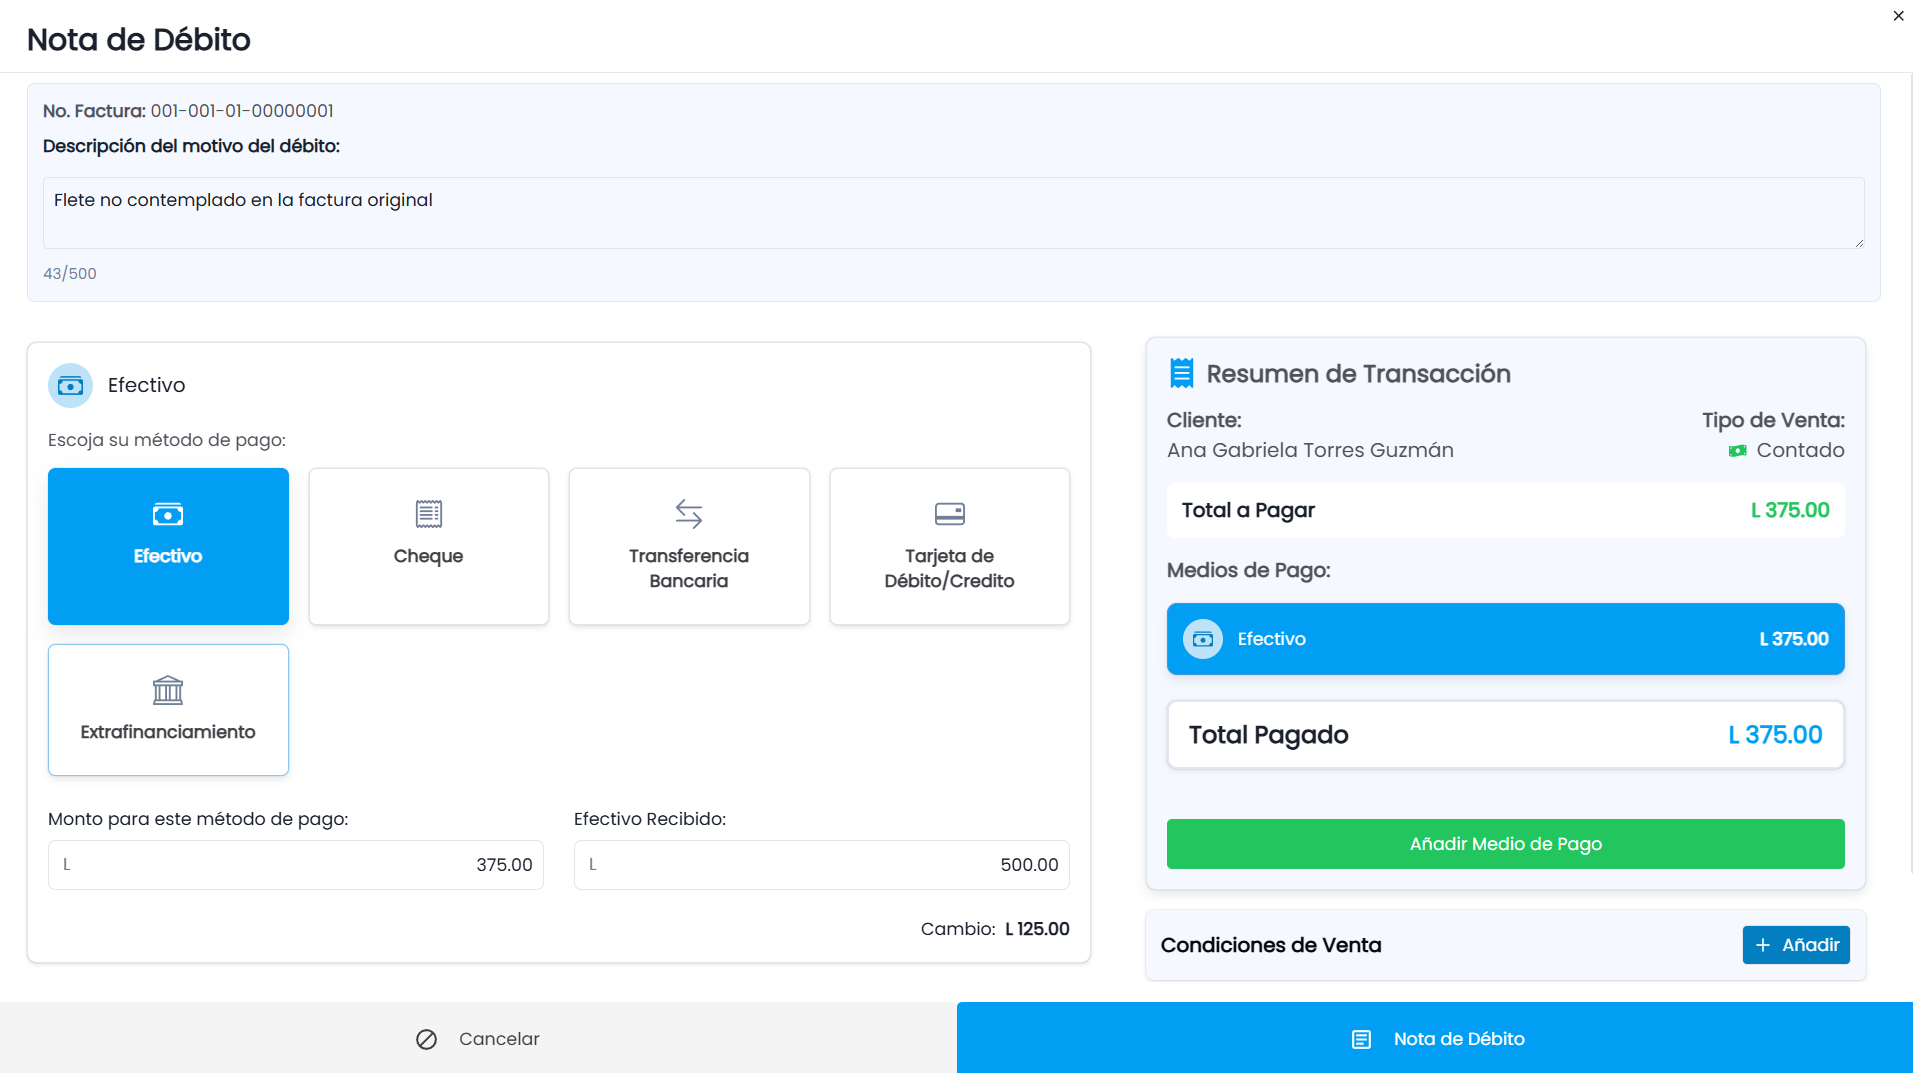Add a Condiciones de Venta entry
Viewport: 1913px width, 1073px height.
click(x=1796, y=945)
